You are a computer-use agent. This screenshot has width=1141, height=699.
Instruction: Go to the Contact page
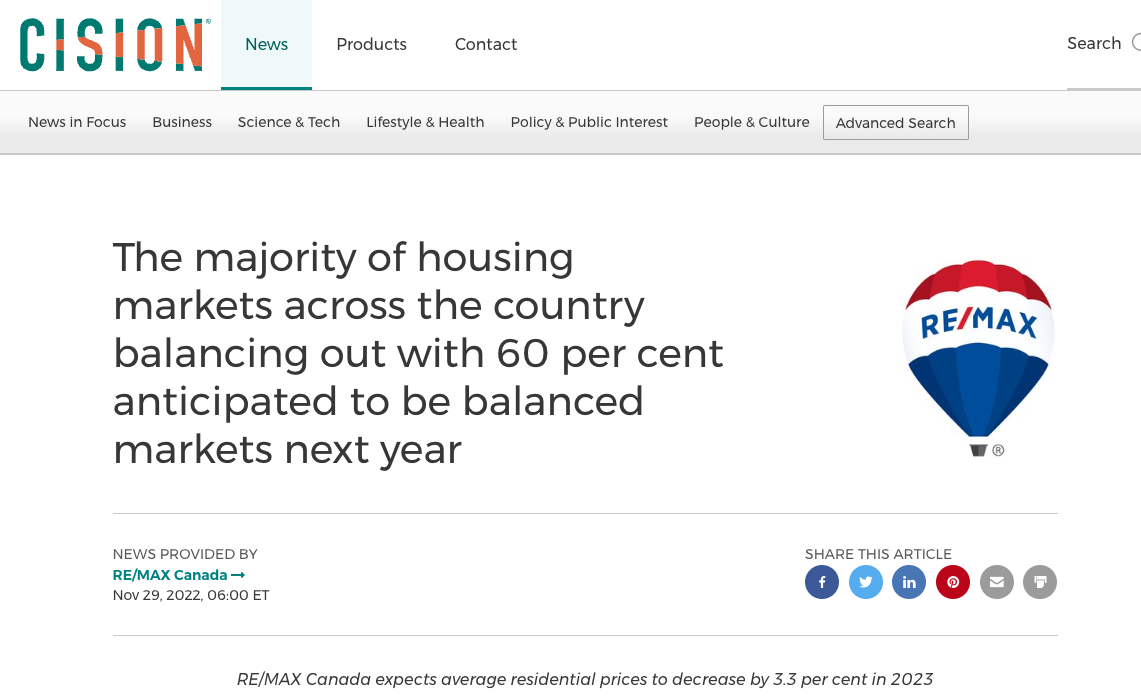(x=486, y=44)
